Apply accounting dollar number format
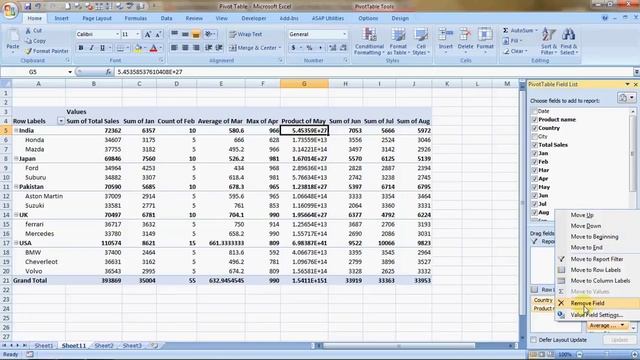The width and height of the screenshot is (640, 360). pyautogui.click(x=293, y=48)
